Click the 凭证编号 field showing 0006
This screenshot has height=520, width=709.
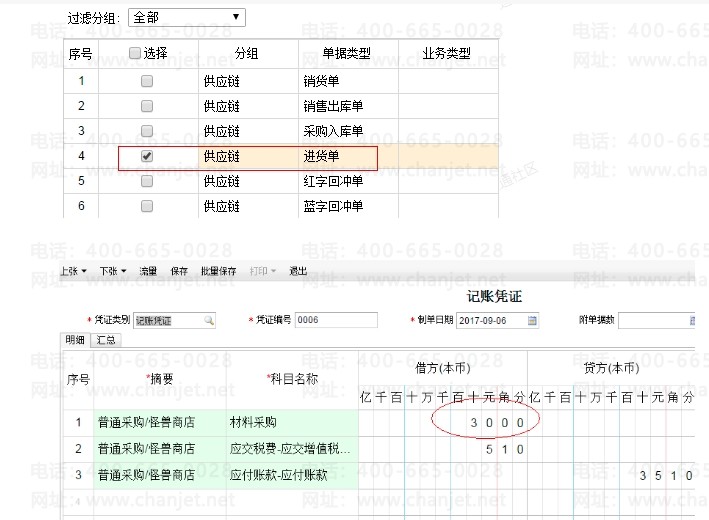click(x=336, y=320)
